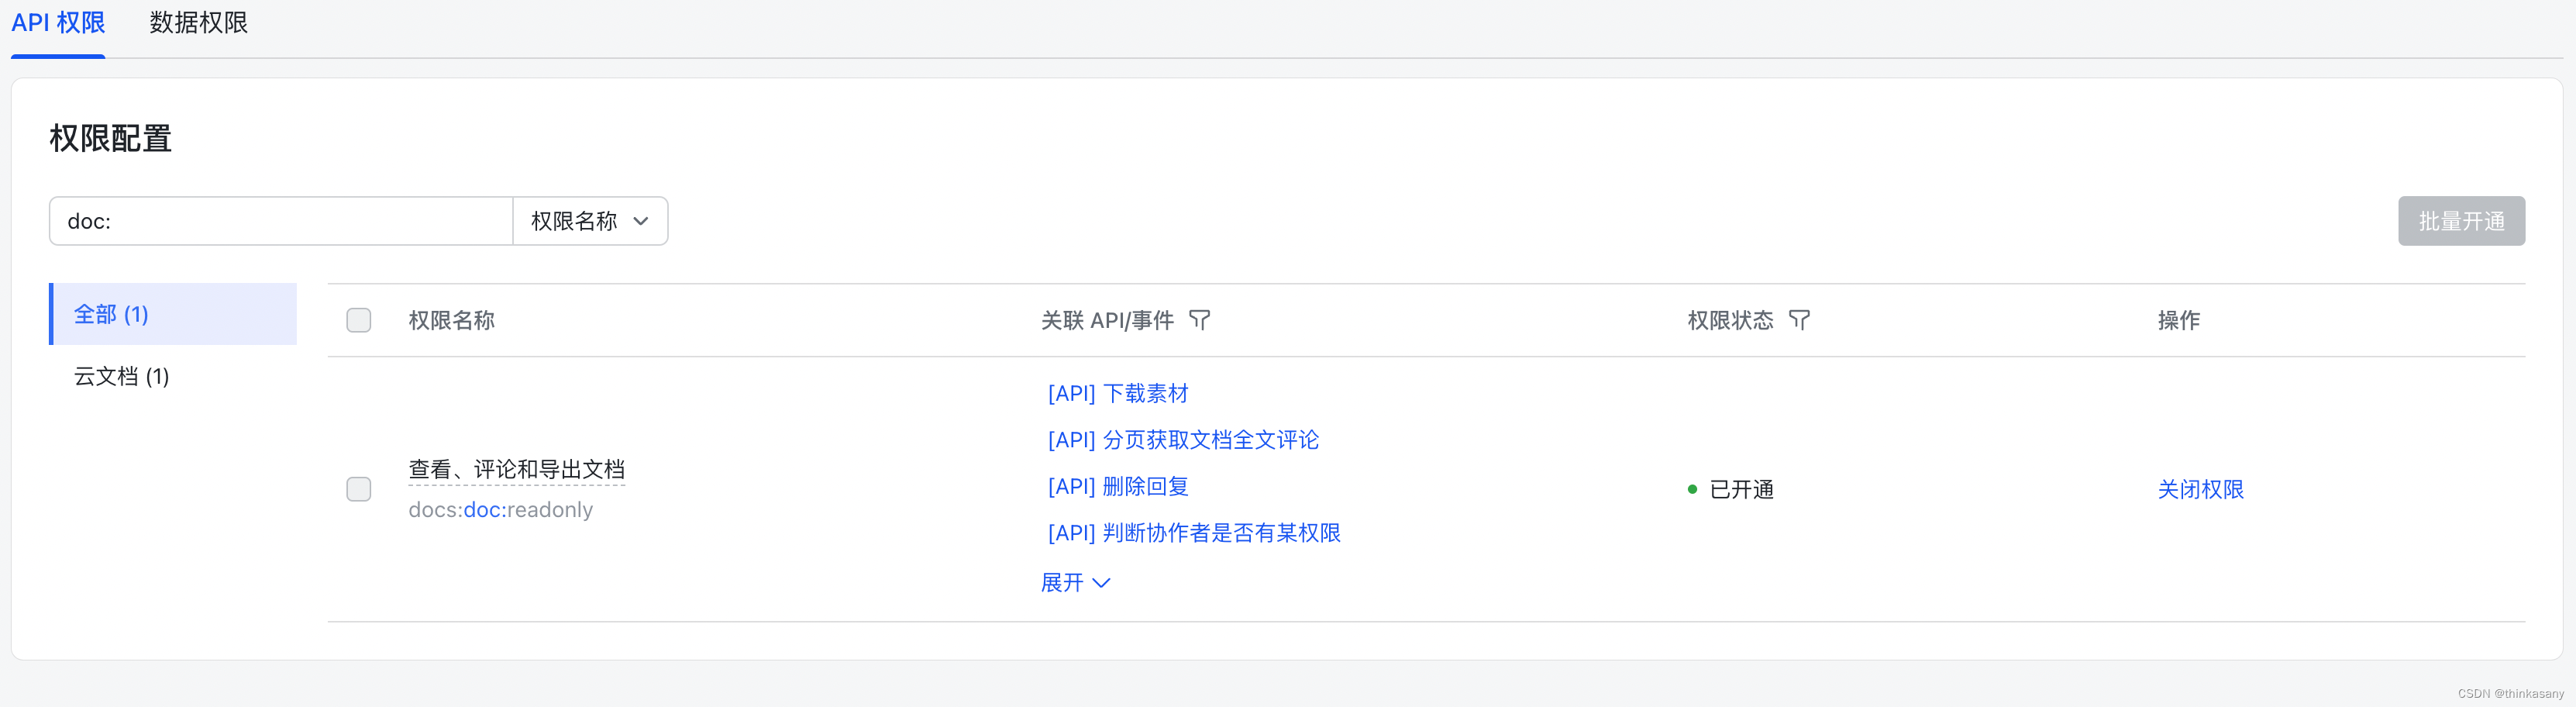Click the 查看、评论和导出文档 permission name
The width and height of the screenshot is (2576, 707).
coord(517,469)
